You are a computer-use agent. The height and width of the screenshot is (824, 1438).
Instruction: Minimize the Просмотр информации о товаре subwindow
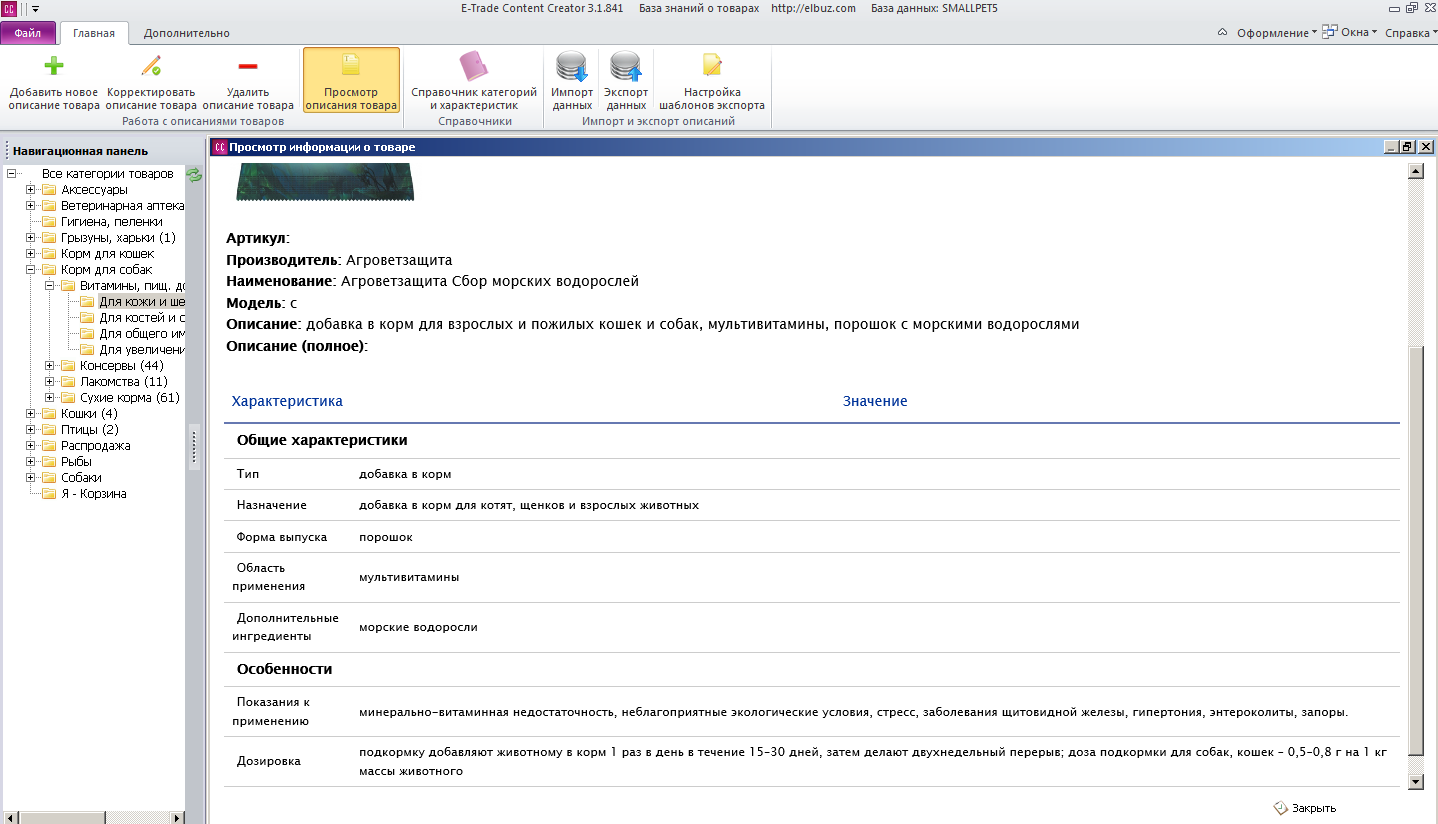click(1391, 147)
